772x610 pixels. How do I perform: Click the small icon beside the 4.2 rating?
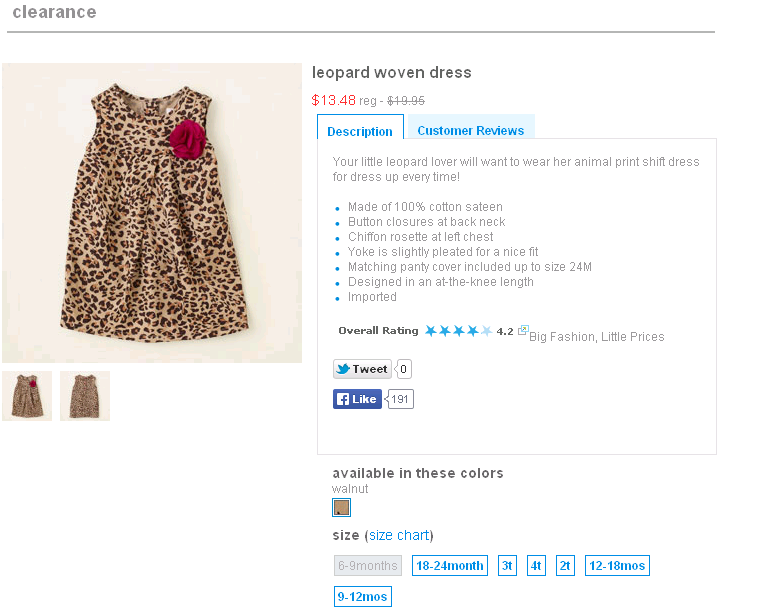point(523,330)
